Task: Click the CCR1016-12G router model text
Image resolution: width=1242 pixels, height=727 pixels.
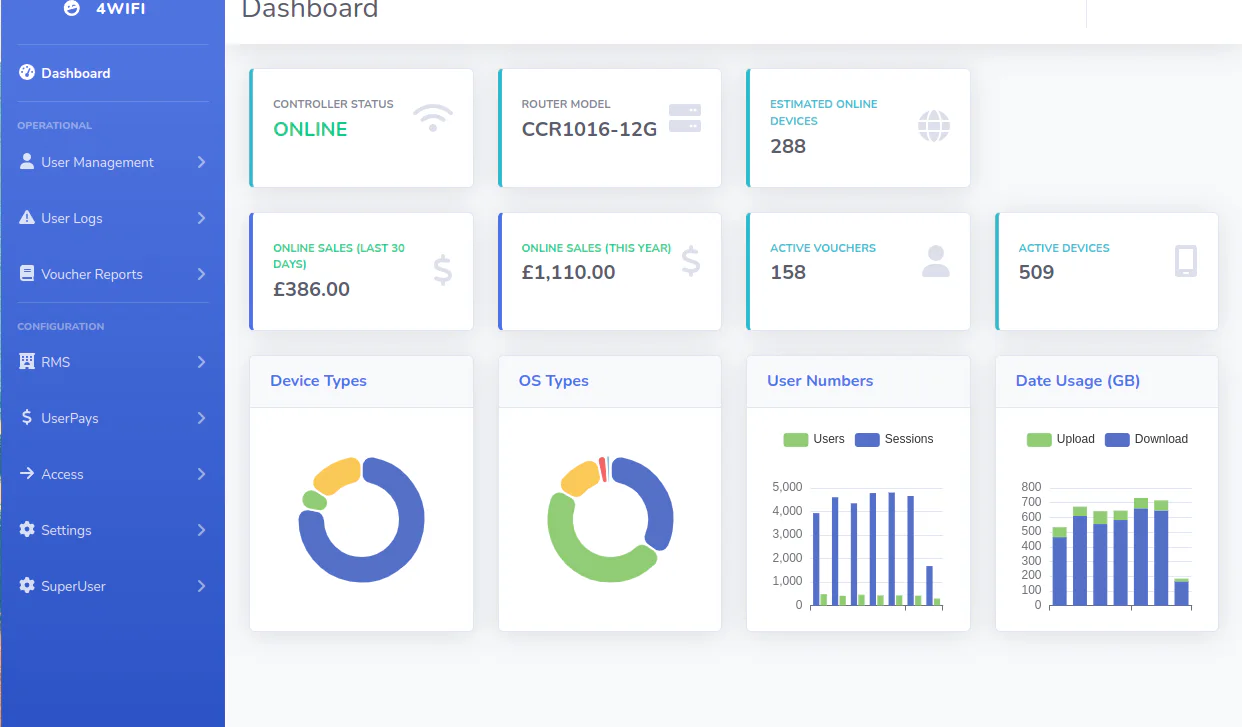Action: point(589,129)
